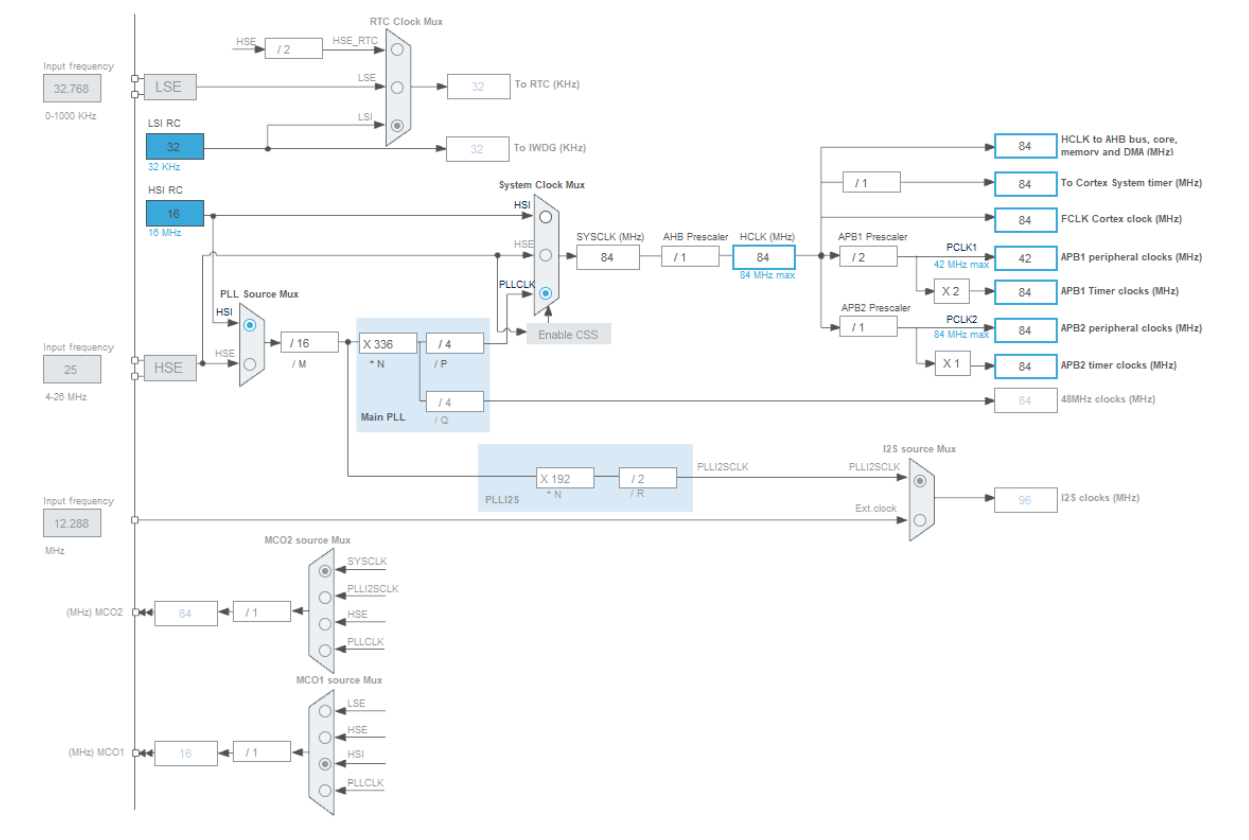
Task: Click the '84 MHz max' text under HCLK
Action: 767,275
